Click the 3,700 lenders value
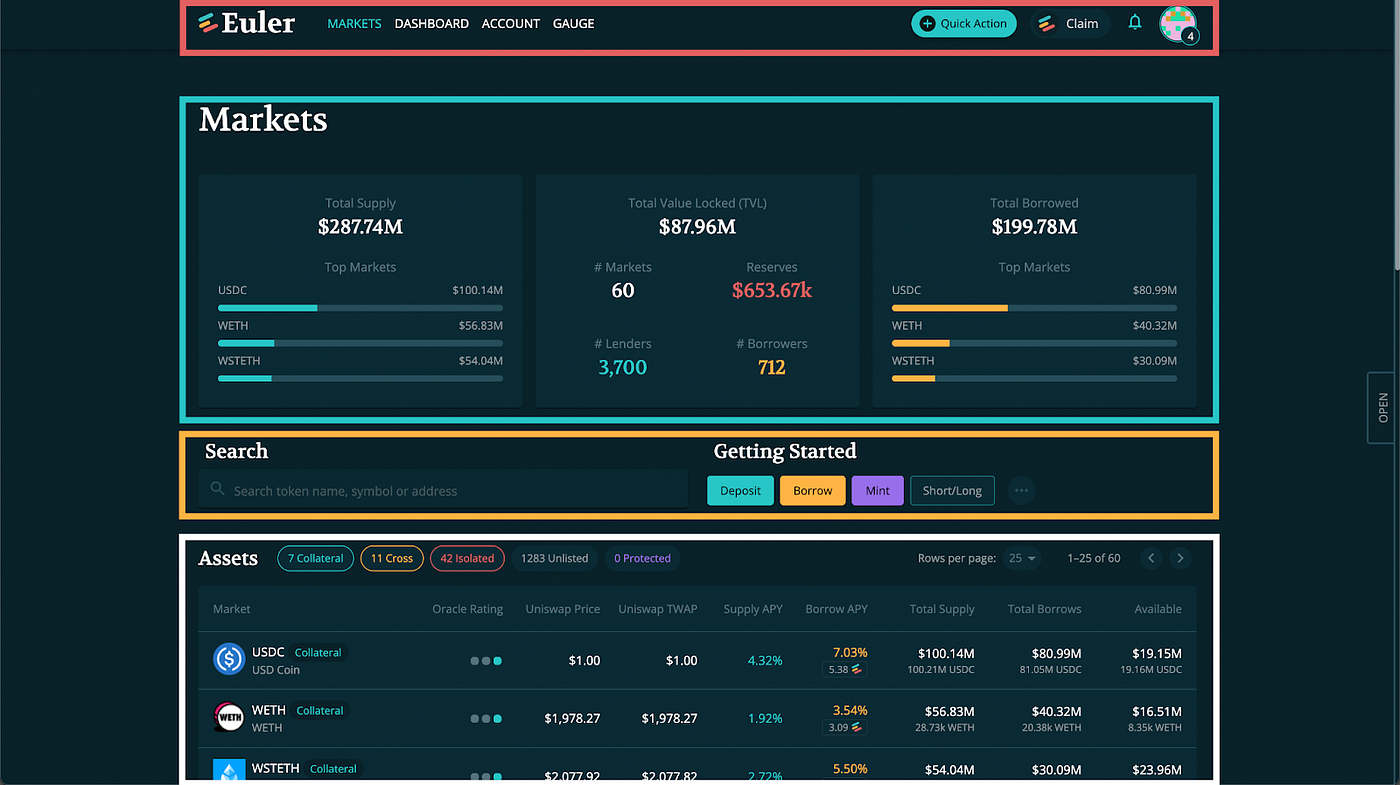The height and width of the screenshot is (785, 1400). [x=623, y=367]
